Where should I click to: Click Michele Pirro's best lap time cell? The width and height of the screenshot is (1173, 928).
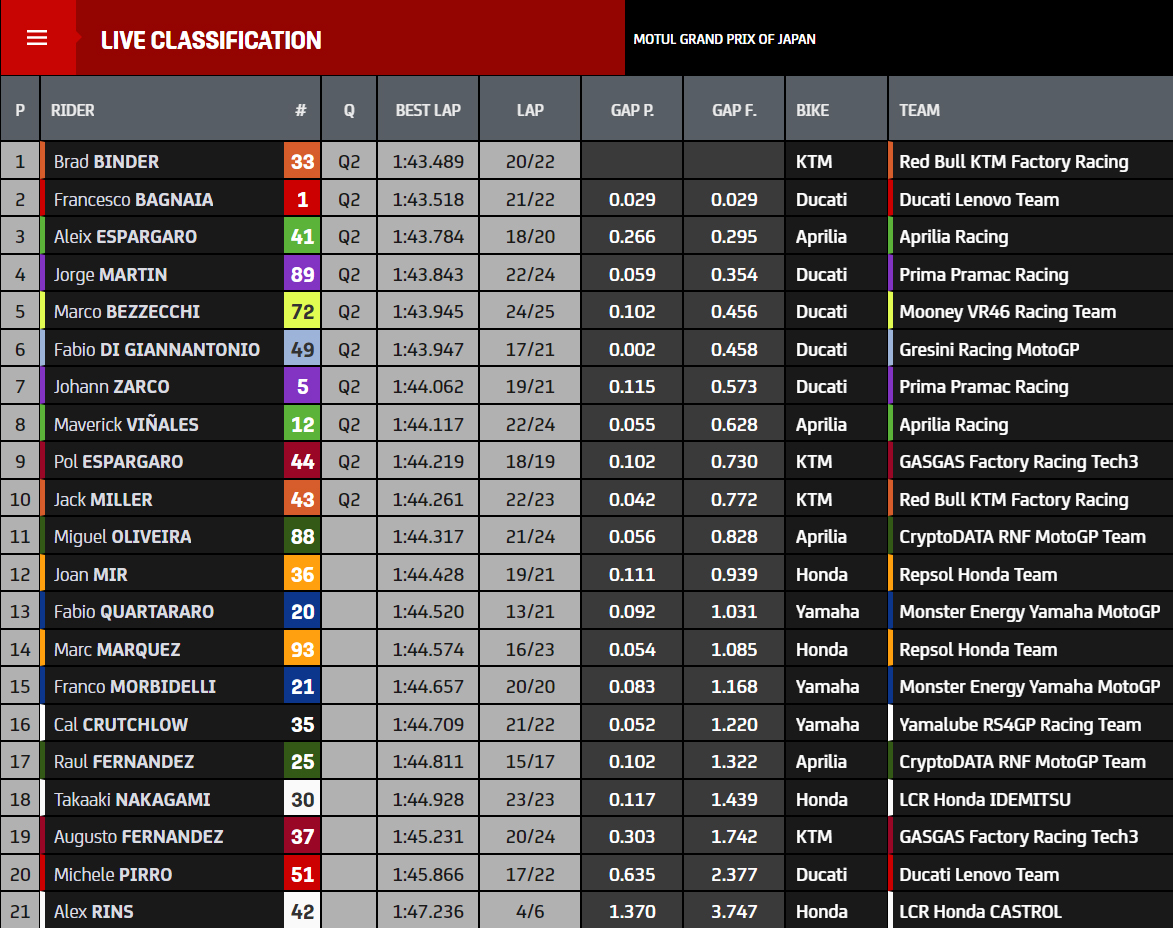tap(427, 873)
